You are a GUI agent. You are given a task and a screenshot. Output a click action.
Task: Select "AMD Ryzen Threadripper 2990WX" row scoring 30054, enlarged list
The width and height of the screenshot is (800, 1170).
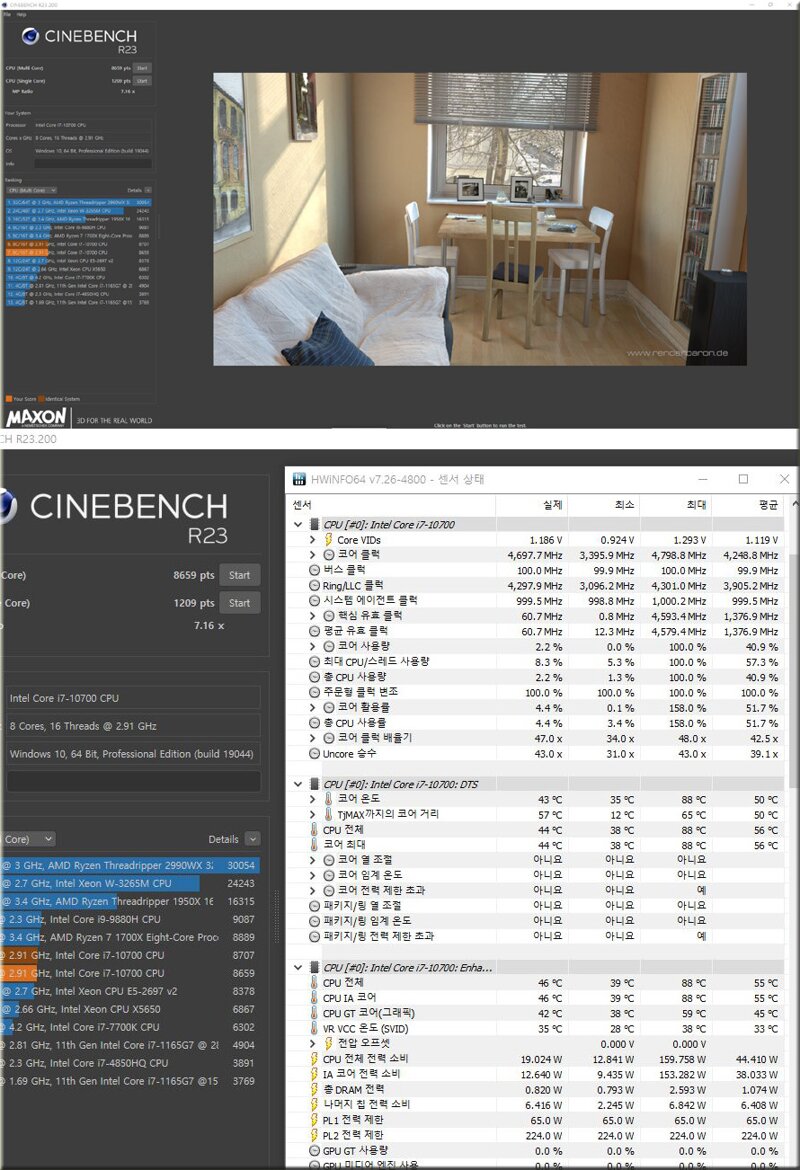pyautogui.click(x=130, y=866)
